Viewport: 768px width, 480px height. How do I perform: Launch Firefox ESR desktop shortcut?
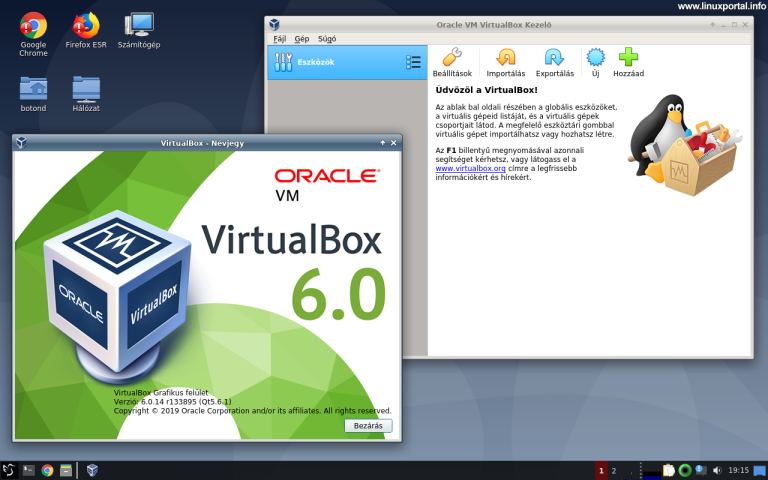coord(86,30)
